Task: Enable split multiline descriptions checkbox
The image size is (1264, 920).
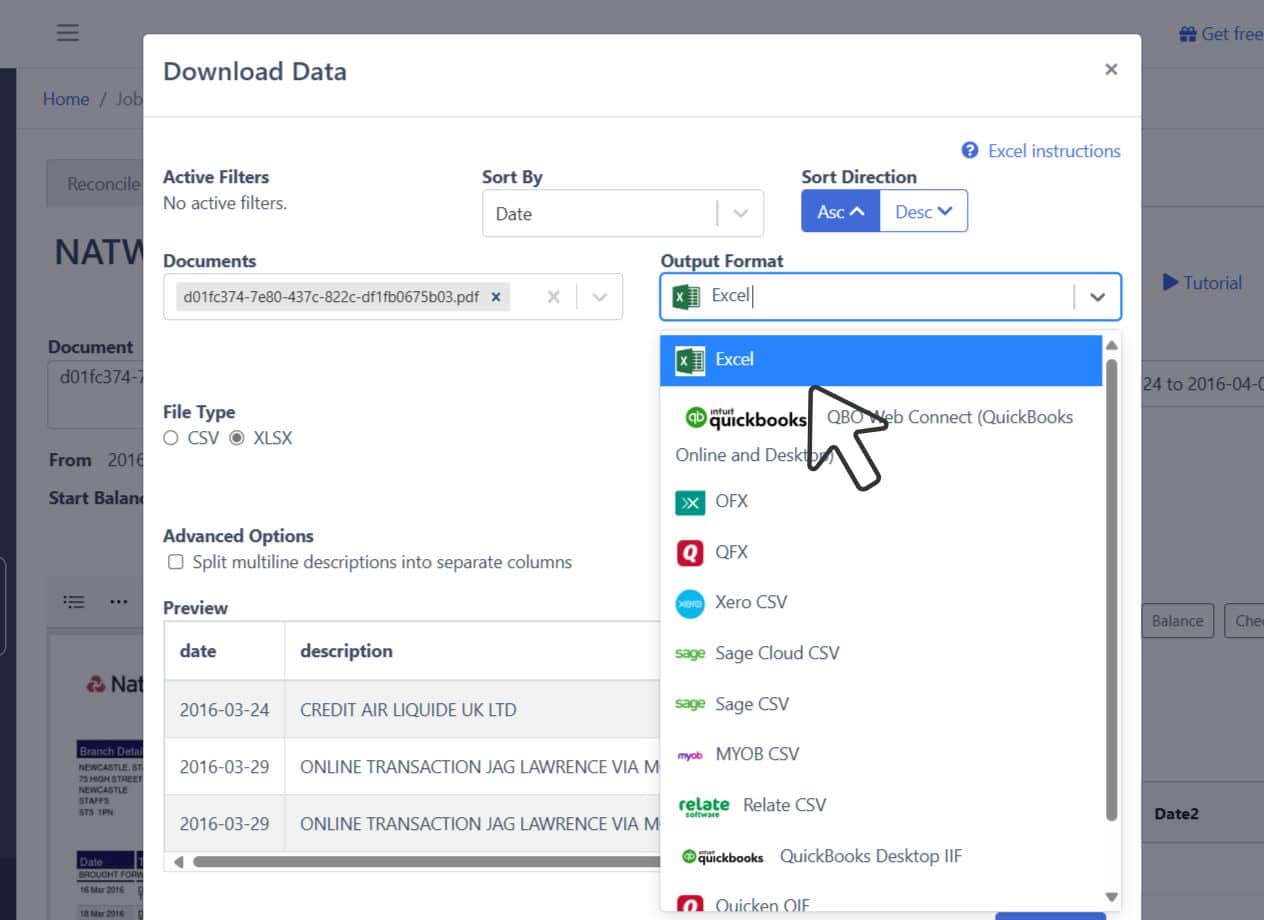Action: click(176, 562)
